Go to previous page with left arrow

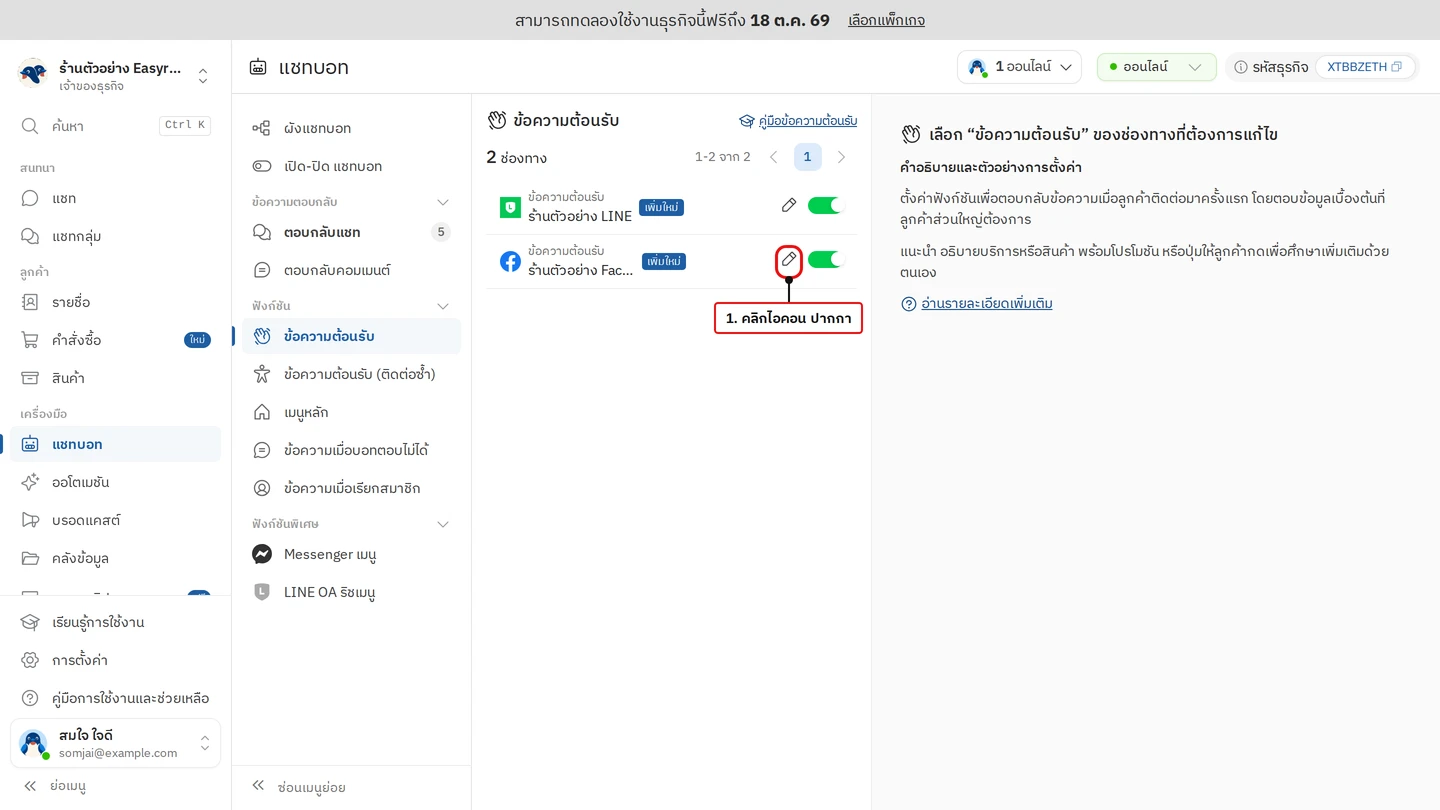coord(773,157)
